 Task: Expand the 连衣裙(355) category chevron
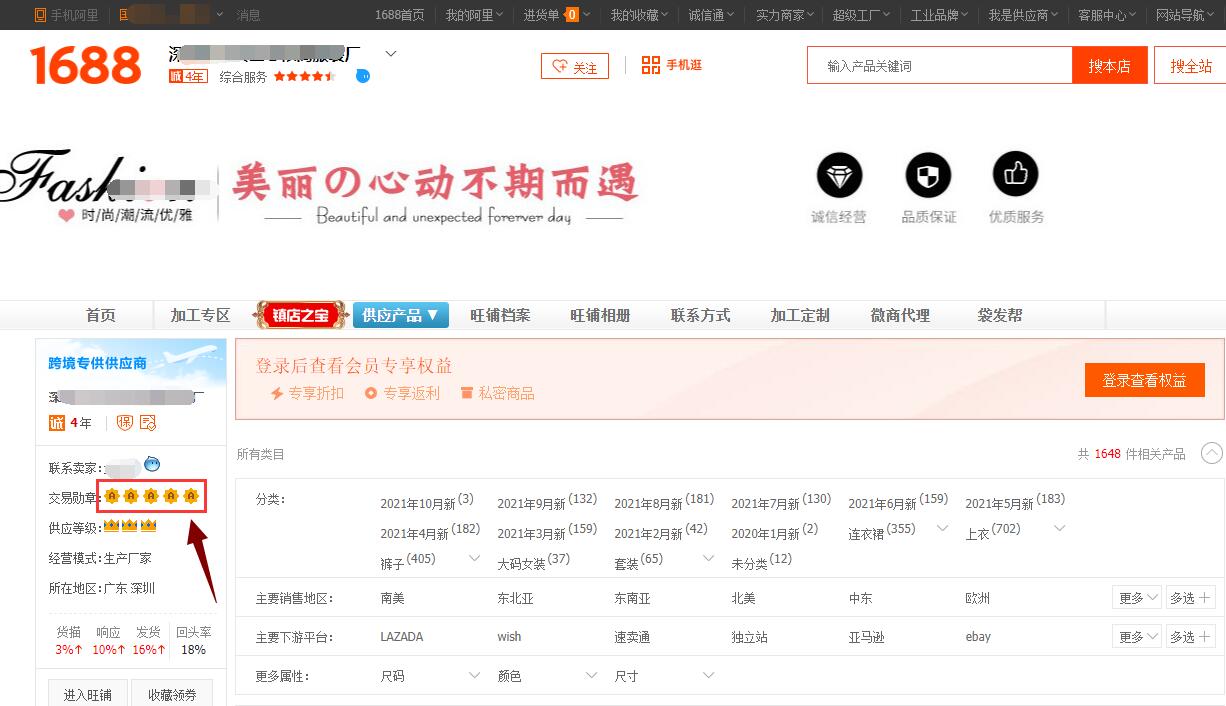[x=942, y=528]
